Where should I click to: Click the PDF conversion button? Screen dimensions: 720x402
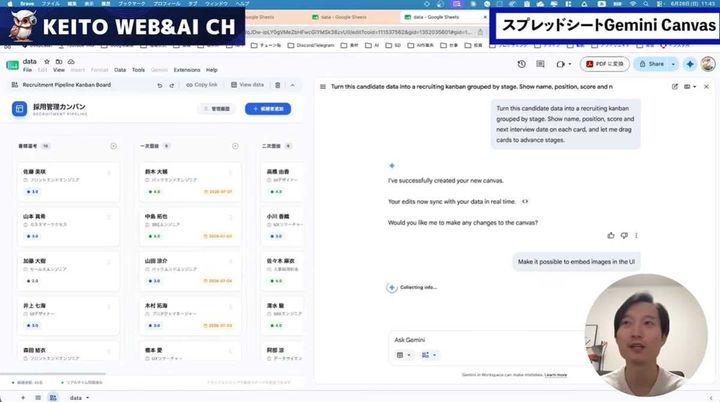604,64
